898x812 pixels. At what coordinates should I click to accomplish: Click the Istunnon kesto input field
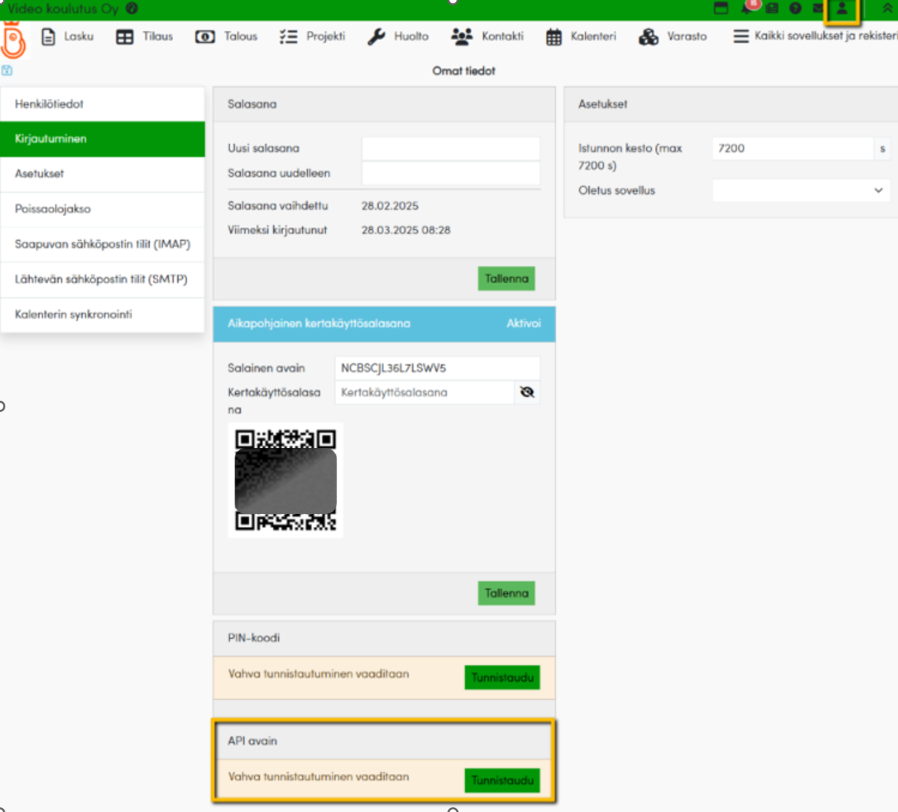pos(792,149)
